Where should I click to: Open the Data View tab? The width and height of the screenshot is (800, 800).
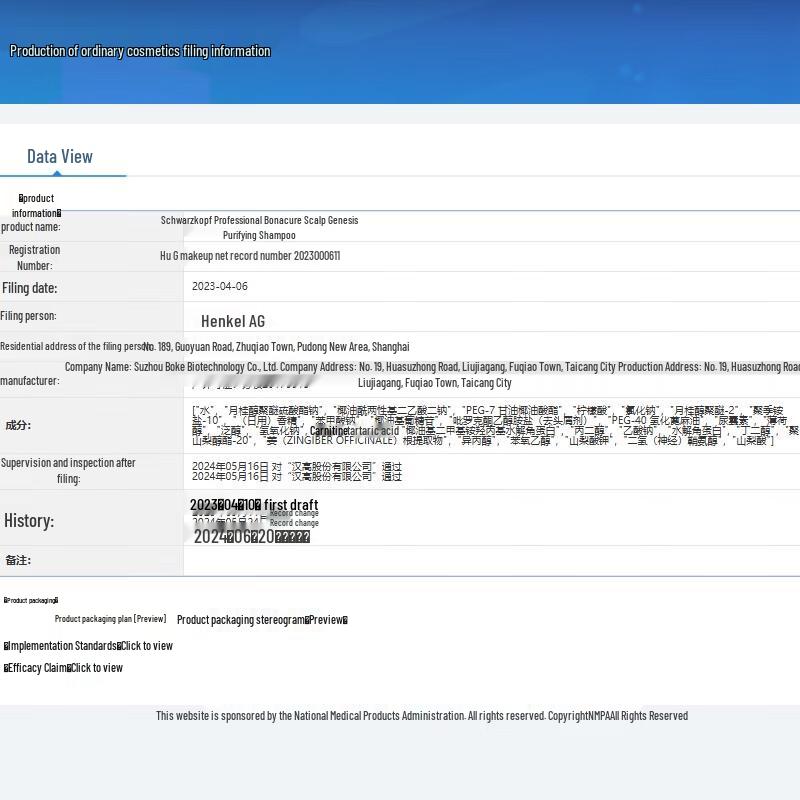tap(60, 156)
